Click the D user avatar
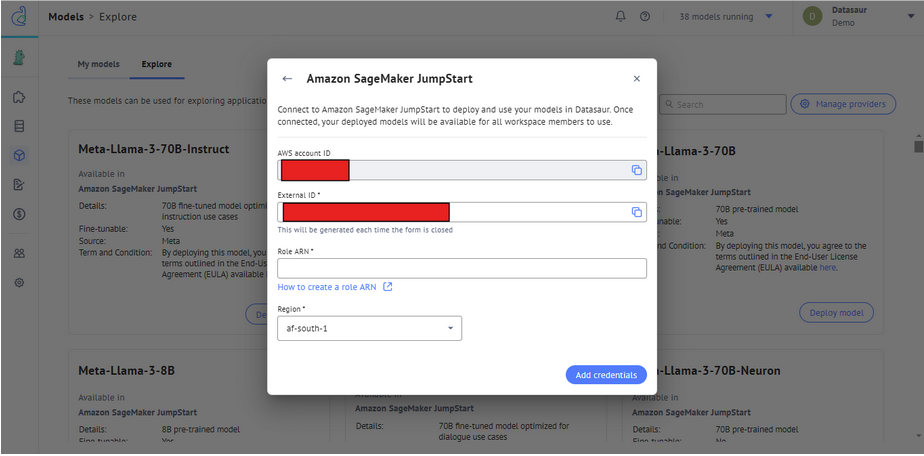 click(x=813, y=16)
